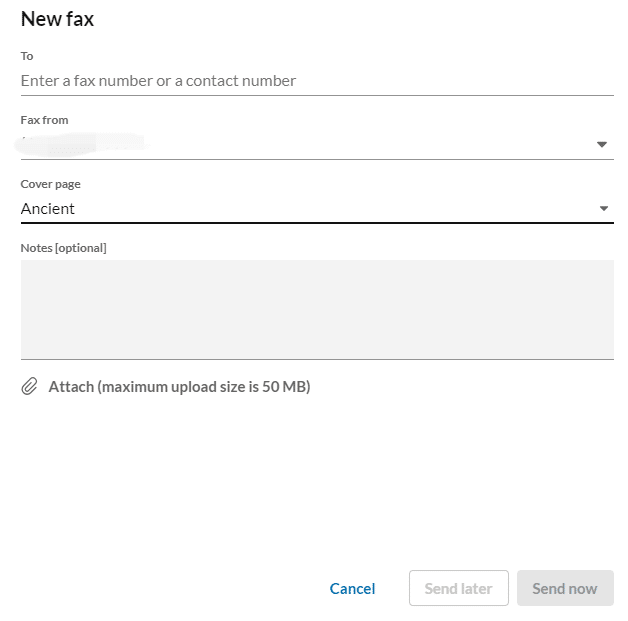The width and height of the screenshot is (628, 621).
Task: Cancel the new fax dialog
Action: click(x=352, y=589)
